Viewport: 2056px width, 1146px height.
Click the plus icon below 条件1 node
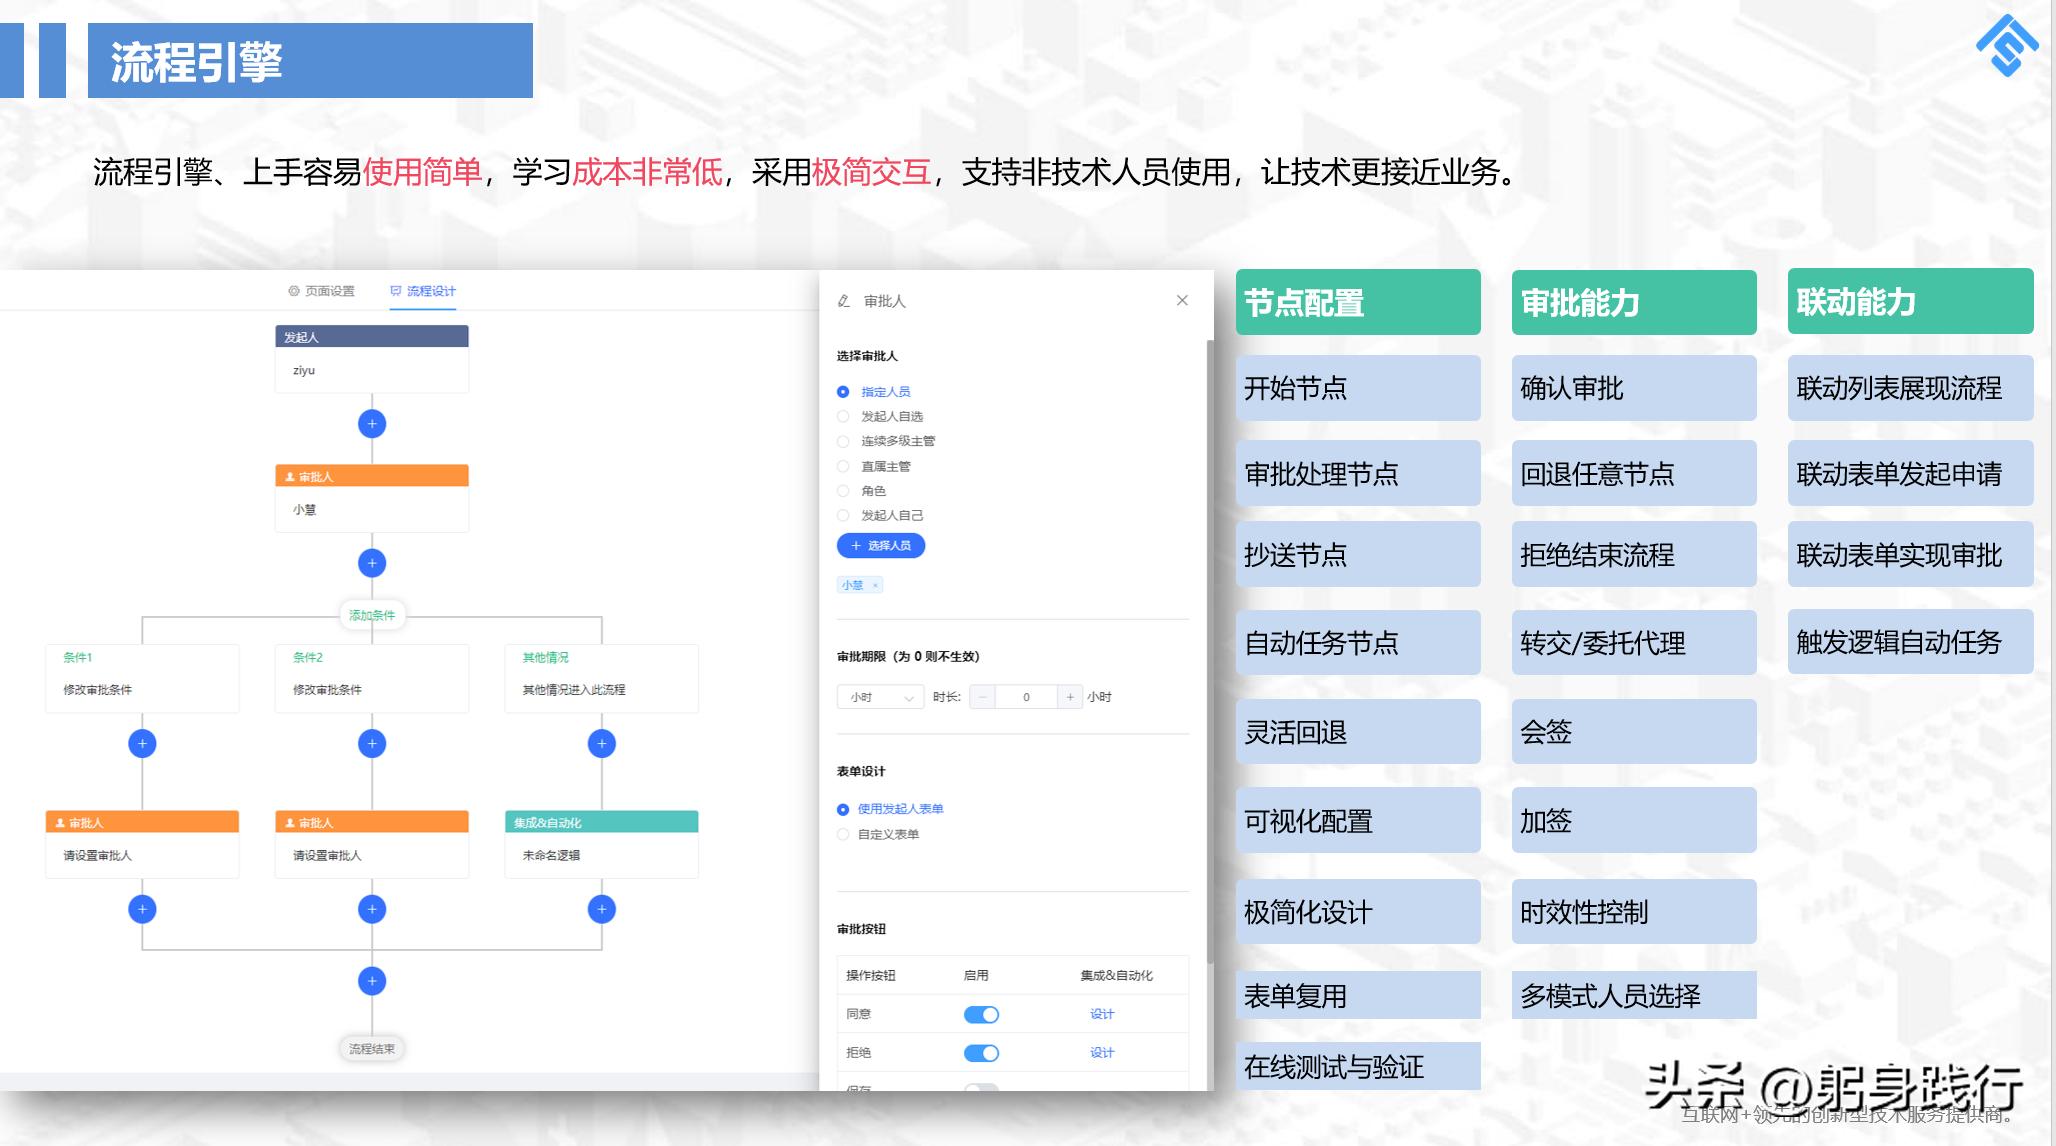coord(142,744)
